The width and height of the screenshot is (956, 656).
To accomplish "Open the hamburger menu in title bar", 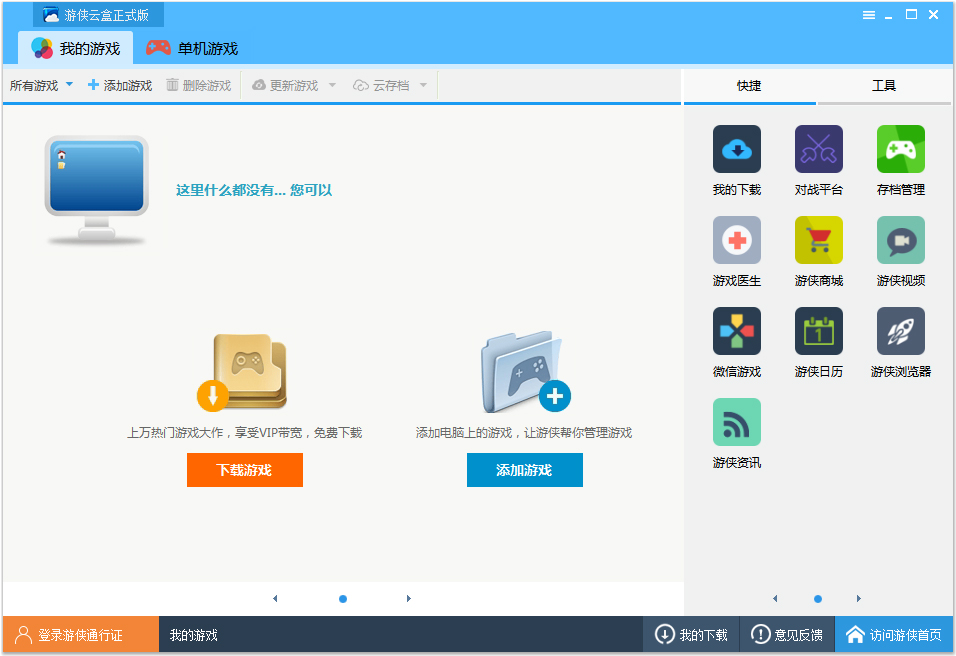I will pyautogui.click(x=869, y=15).
